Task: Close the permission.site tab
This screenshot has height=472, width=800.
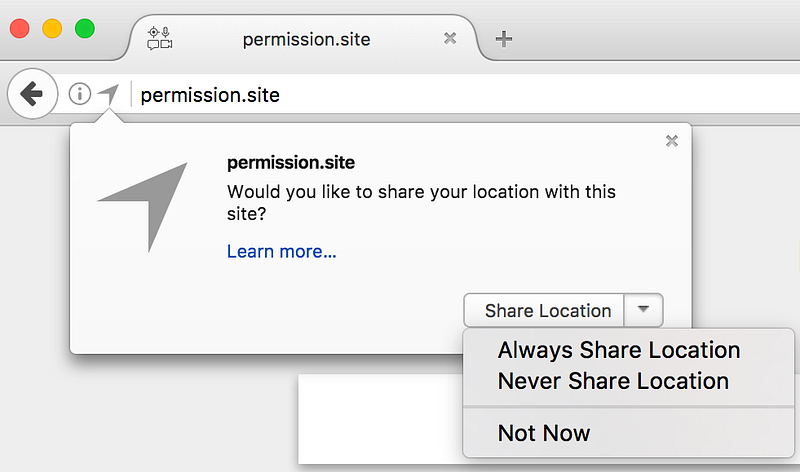Action: pos(449,38)
